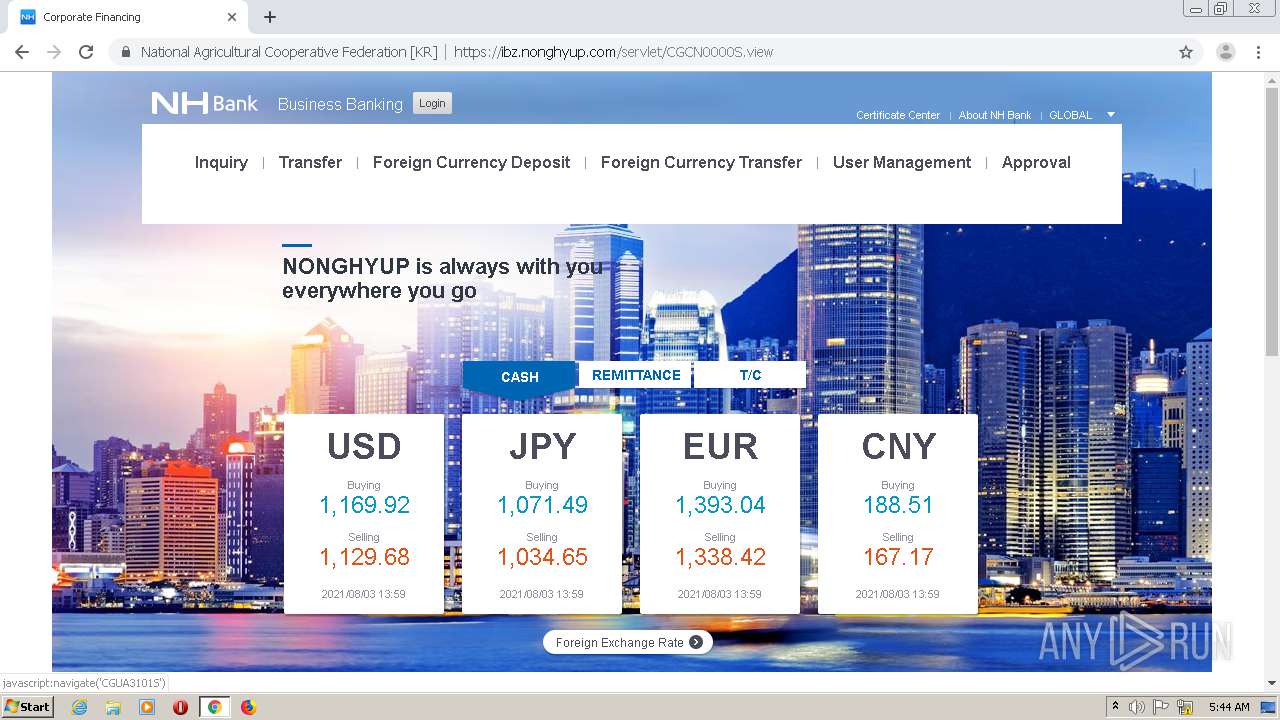This screenshot has width=1280, height=720.
Task: Click the USD selling rate 1,129.68
Action: (364, 557)
